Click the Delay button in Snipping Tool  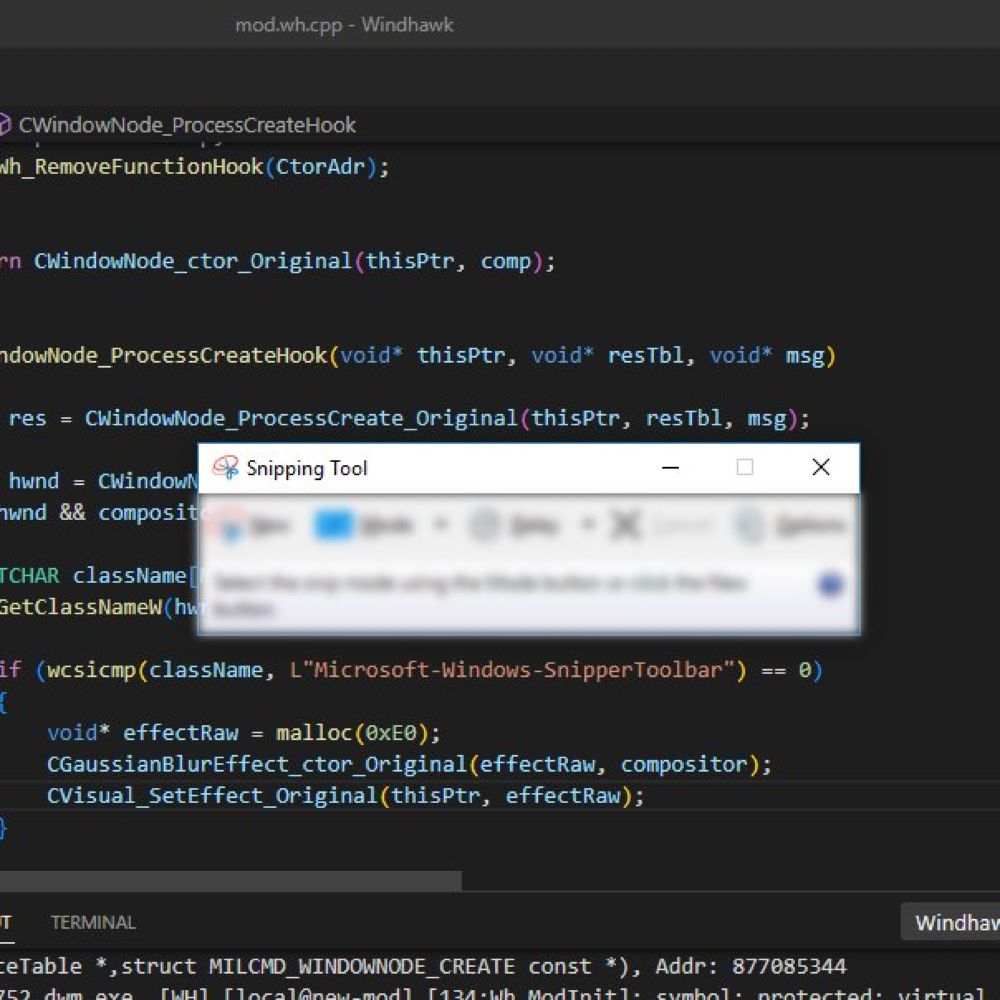point(514,526)
